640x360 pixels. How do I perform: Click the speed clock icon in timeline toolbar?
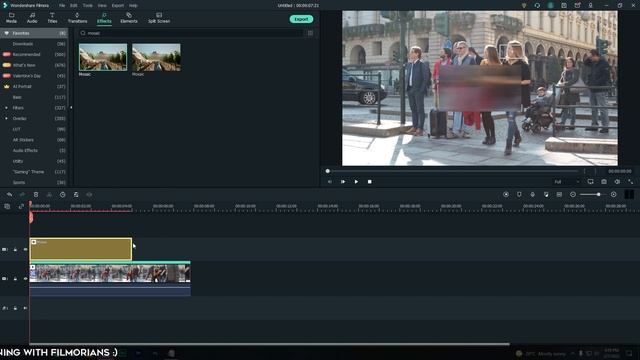pyautogui.click(x=62, y=195)
